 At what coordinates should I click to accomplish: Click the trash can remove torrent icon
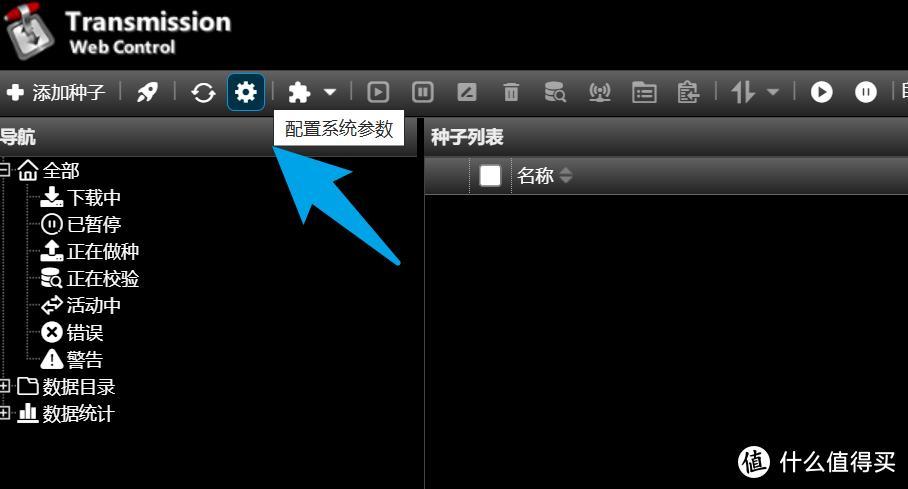coord(511,92)
